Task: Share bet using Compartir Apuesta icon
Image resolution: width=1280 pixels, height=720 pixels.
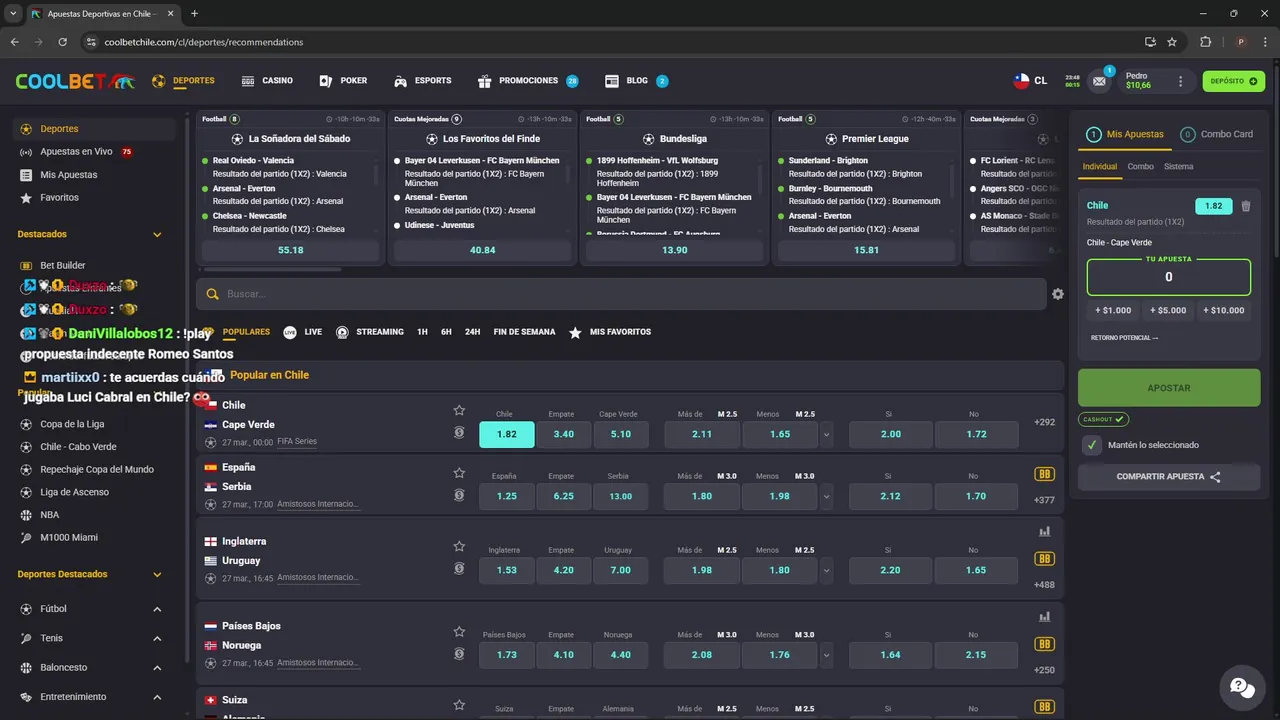Action: point(1215,477)
